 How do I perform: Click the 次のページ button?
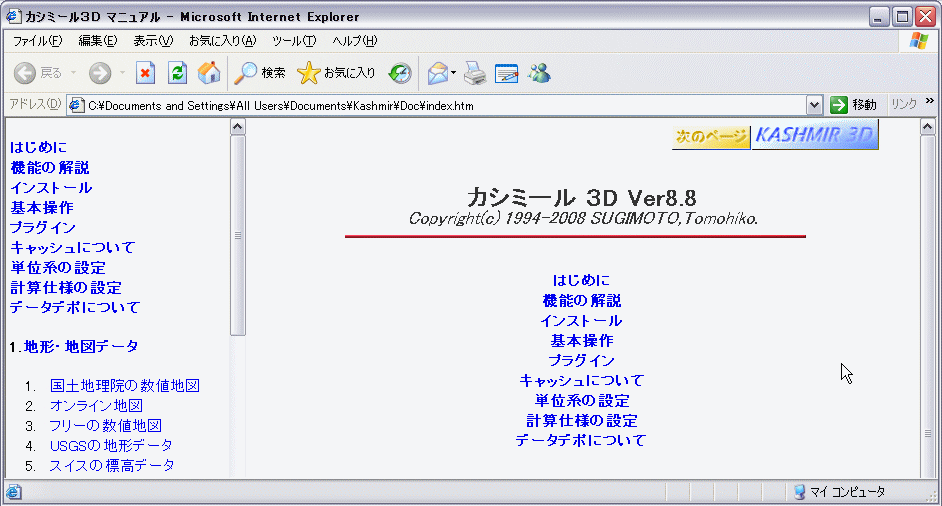(x=711, y=136)
